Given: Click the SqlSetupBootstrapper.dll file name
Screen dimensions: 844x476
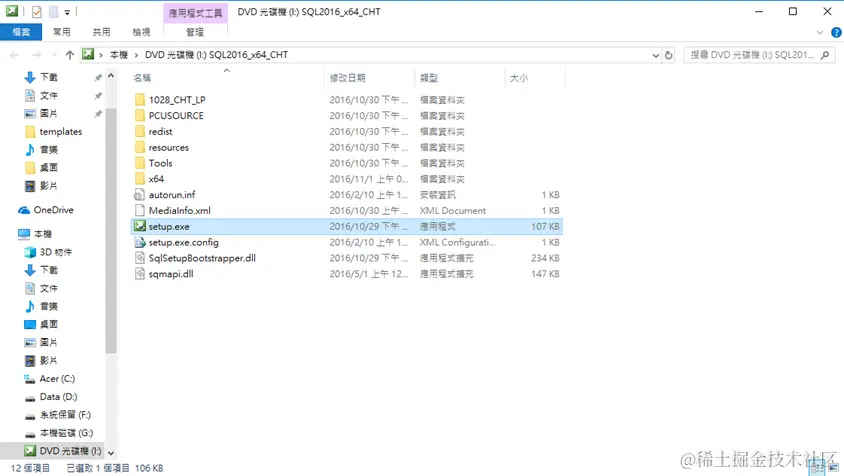Looking at the screenshot, I should pyautogui.click(x=202, y=258).
